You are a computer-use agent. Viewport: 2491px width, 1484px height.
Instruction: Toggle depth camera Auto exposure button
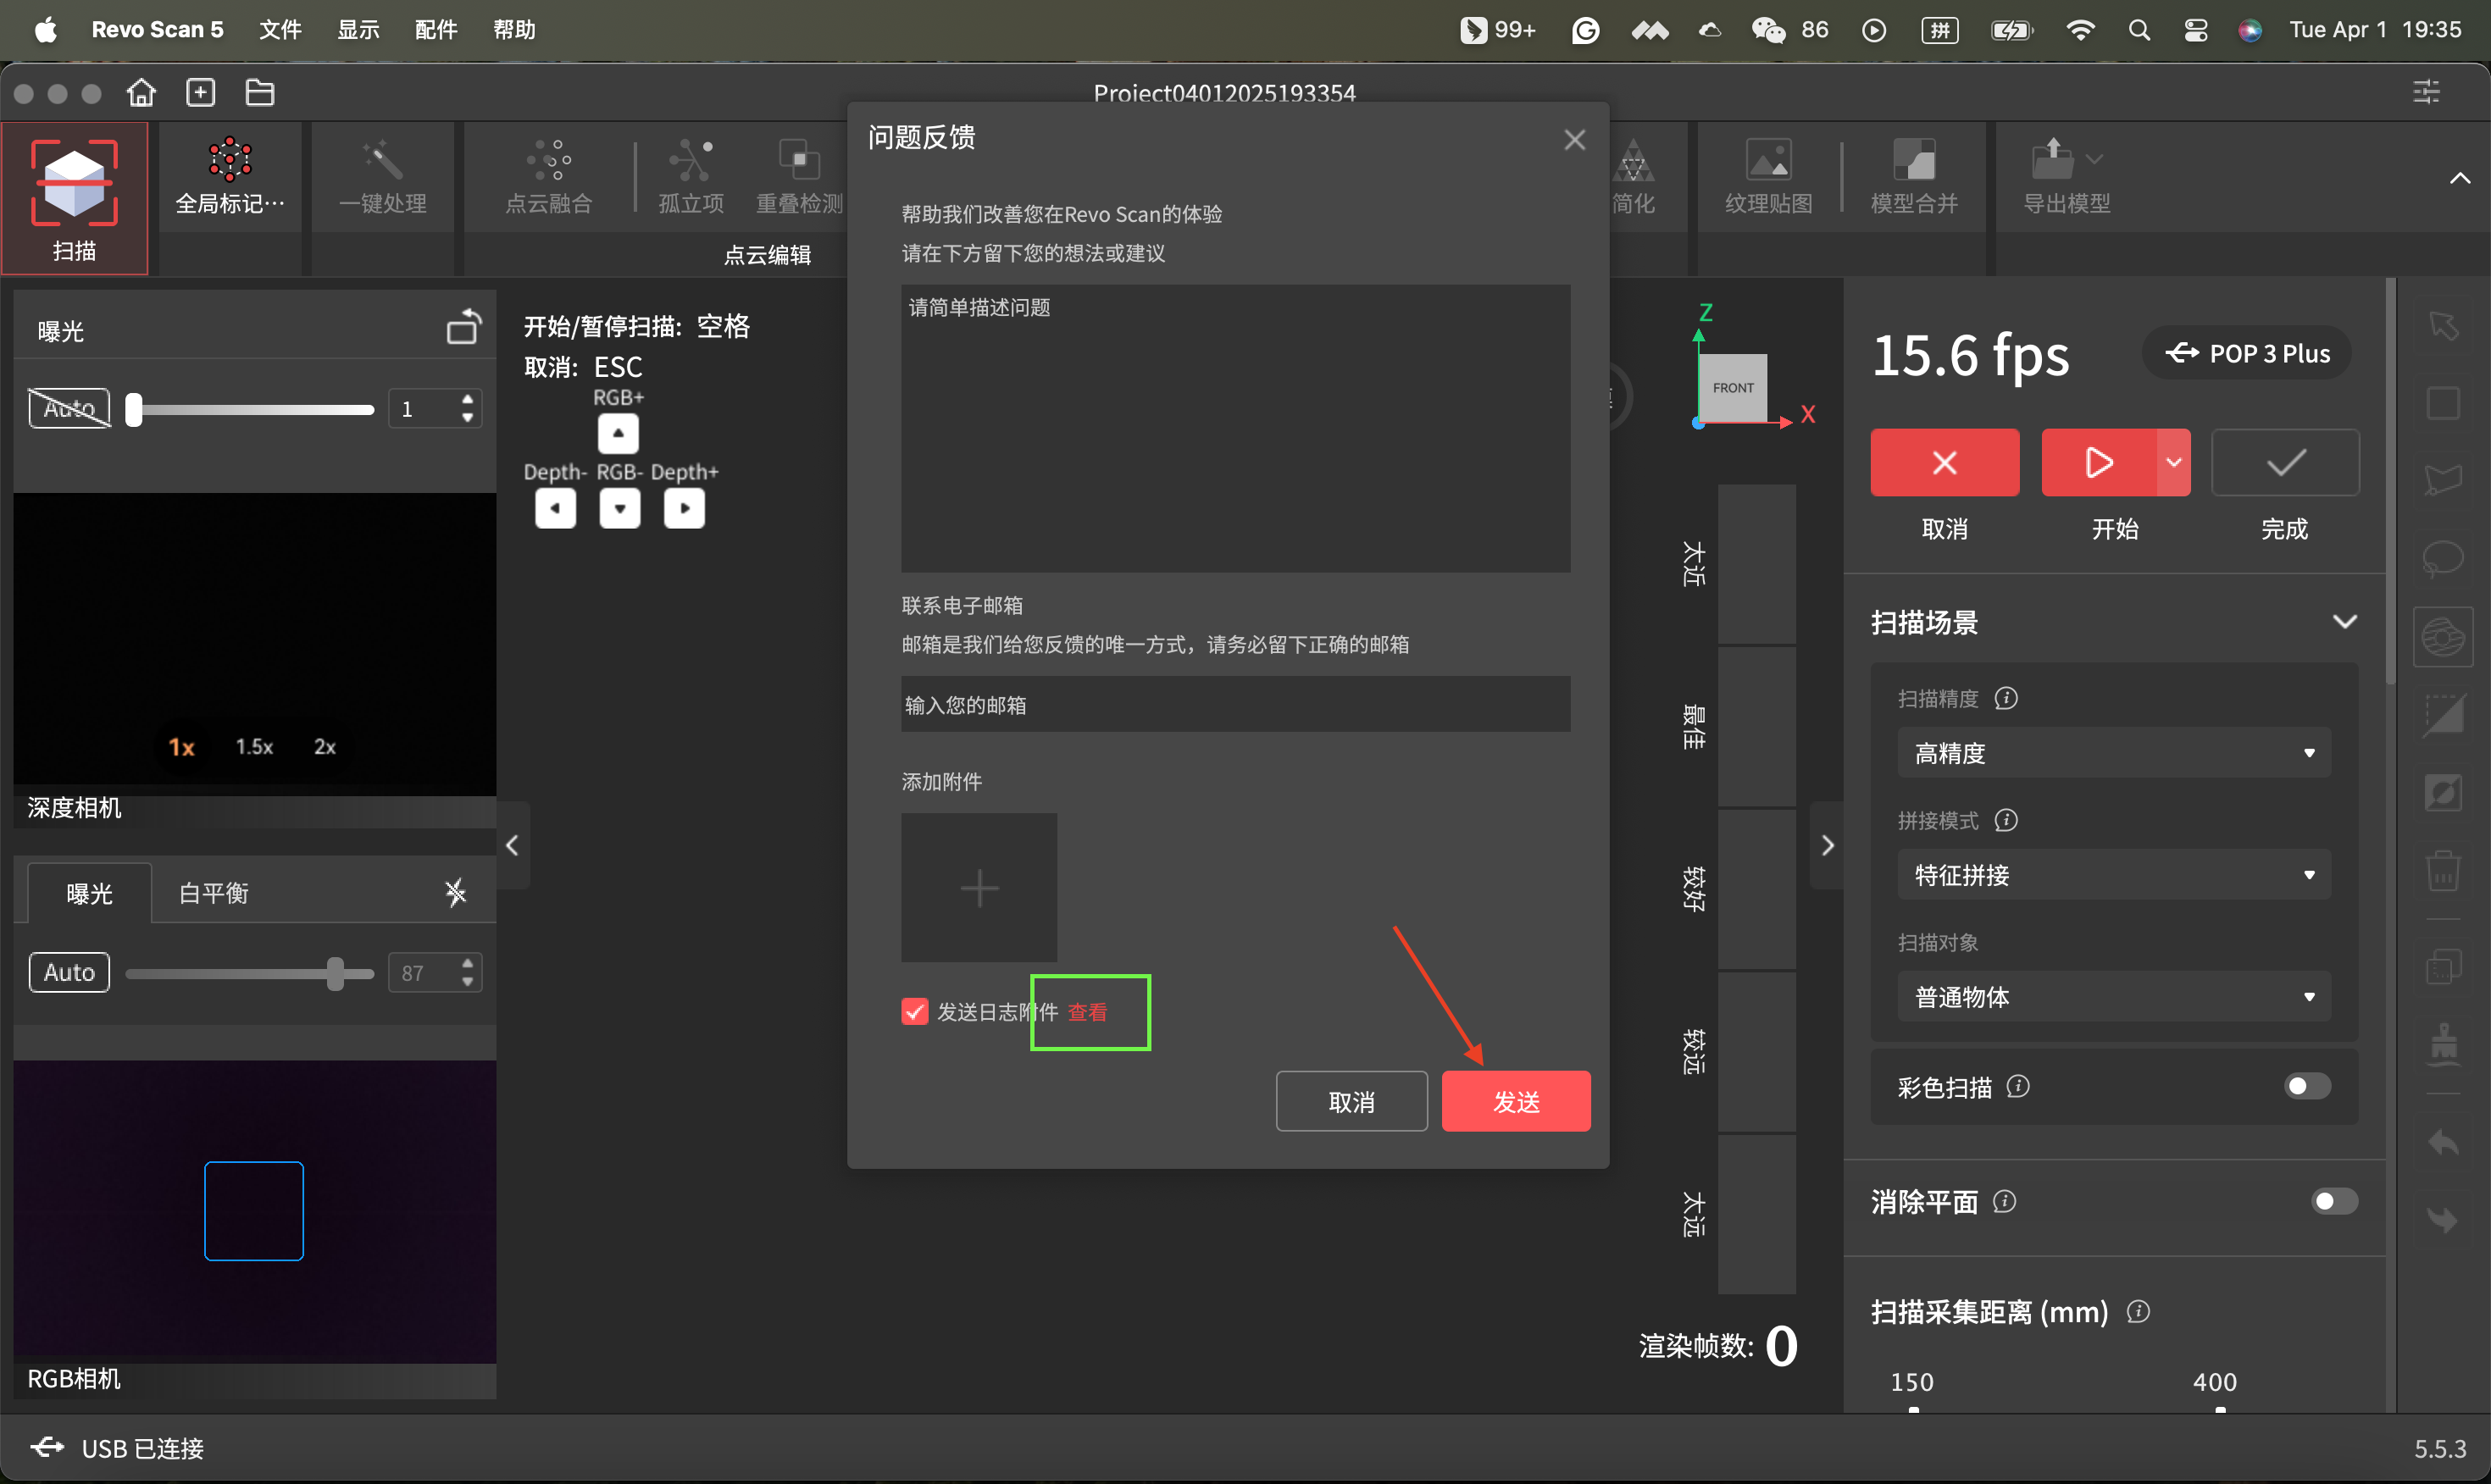[69, 408]
